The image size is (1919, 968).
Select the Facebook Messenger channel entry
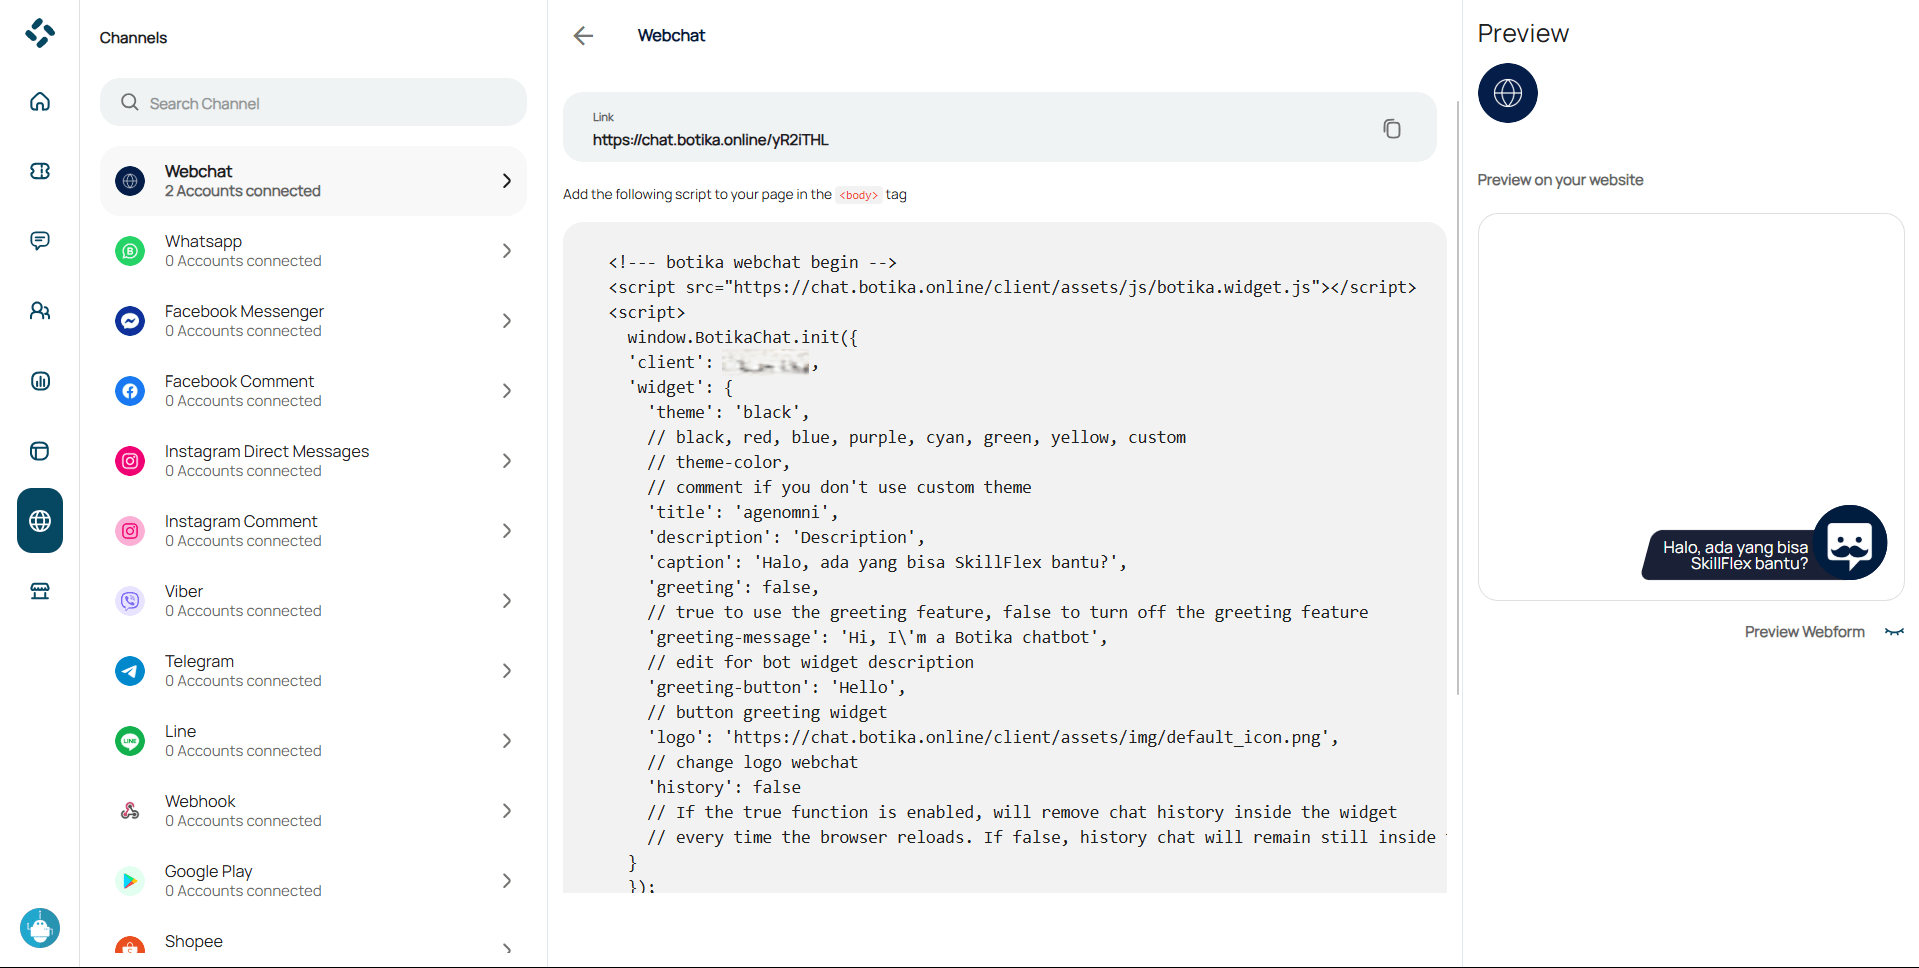(313, 321)
